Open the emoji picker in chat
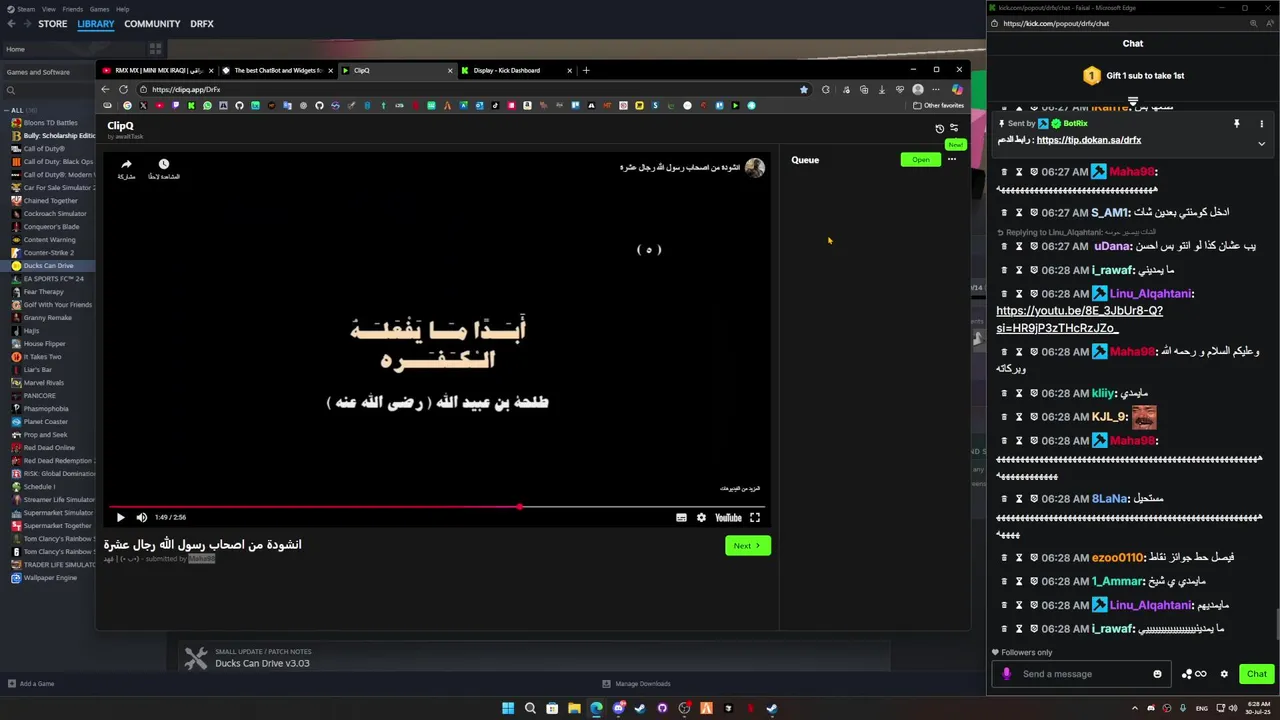Screen dimensions: 1280x720 click(1157, 674)
